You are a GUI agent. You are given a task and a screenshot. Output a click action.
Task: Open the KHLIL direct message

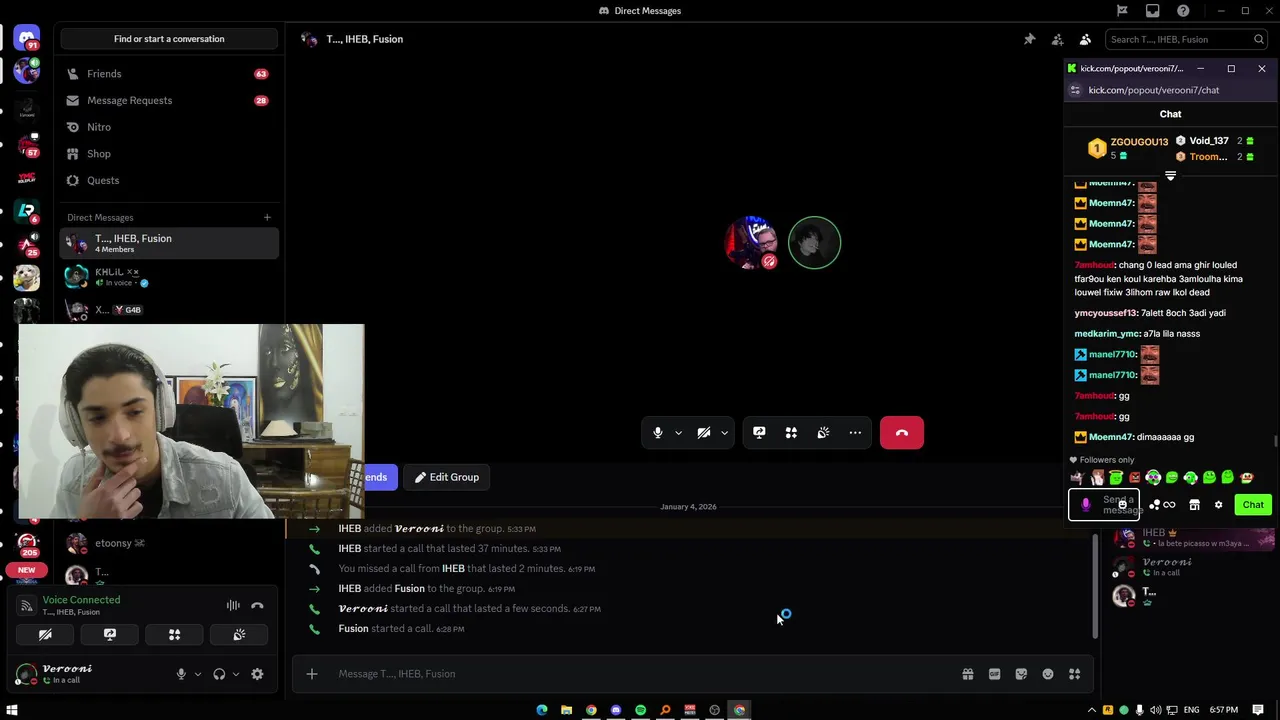(169, 276)
